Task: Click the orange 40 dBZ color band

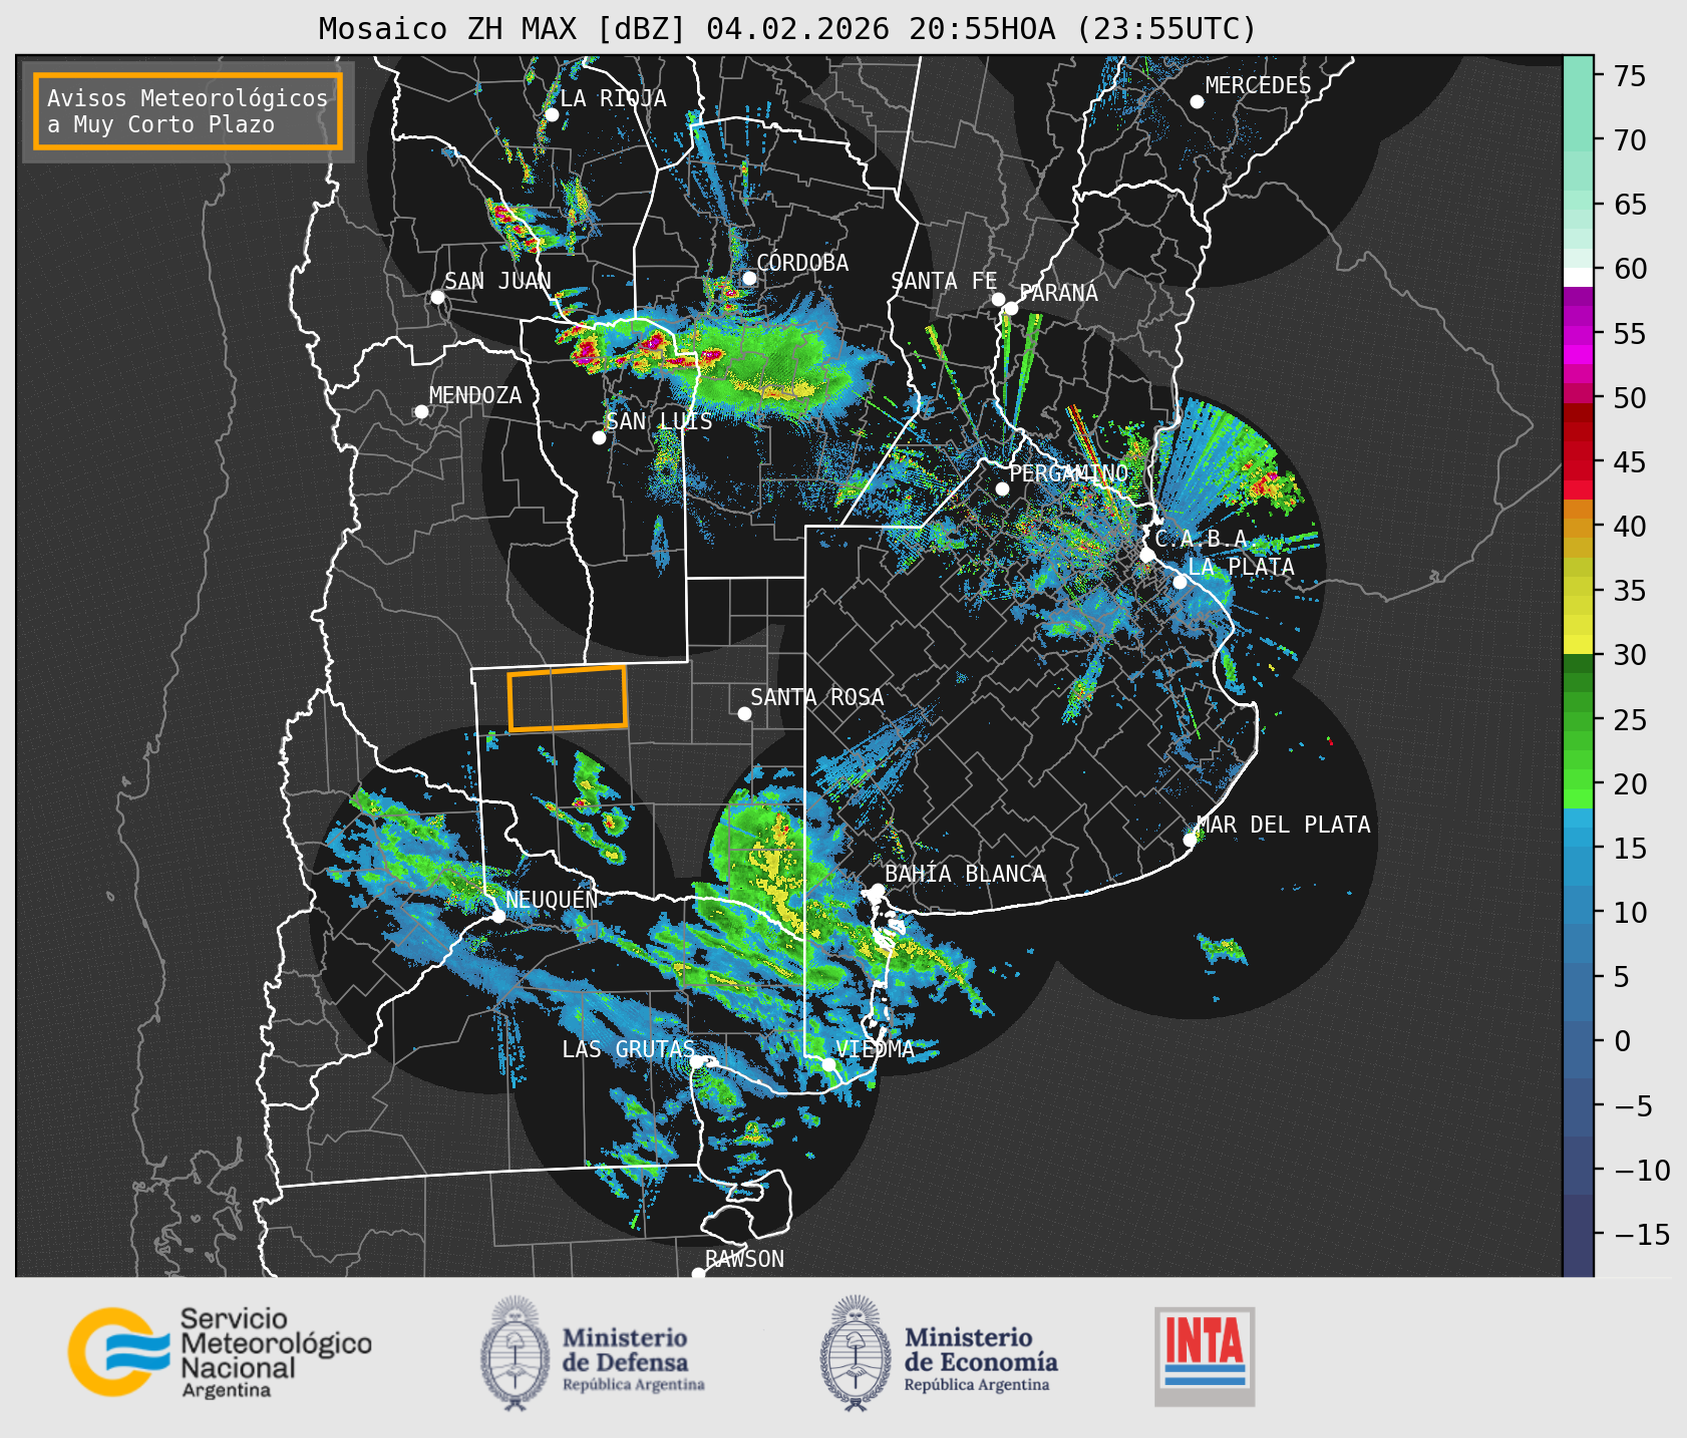Action: coord(1578,527)
